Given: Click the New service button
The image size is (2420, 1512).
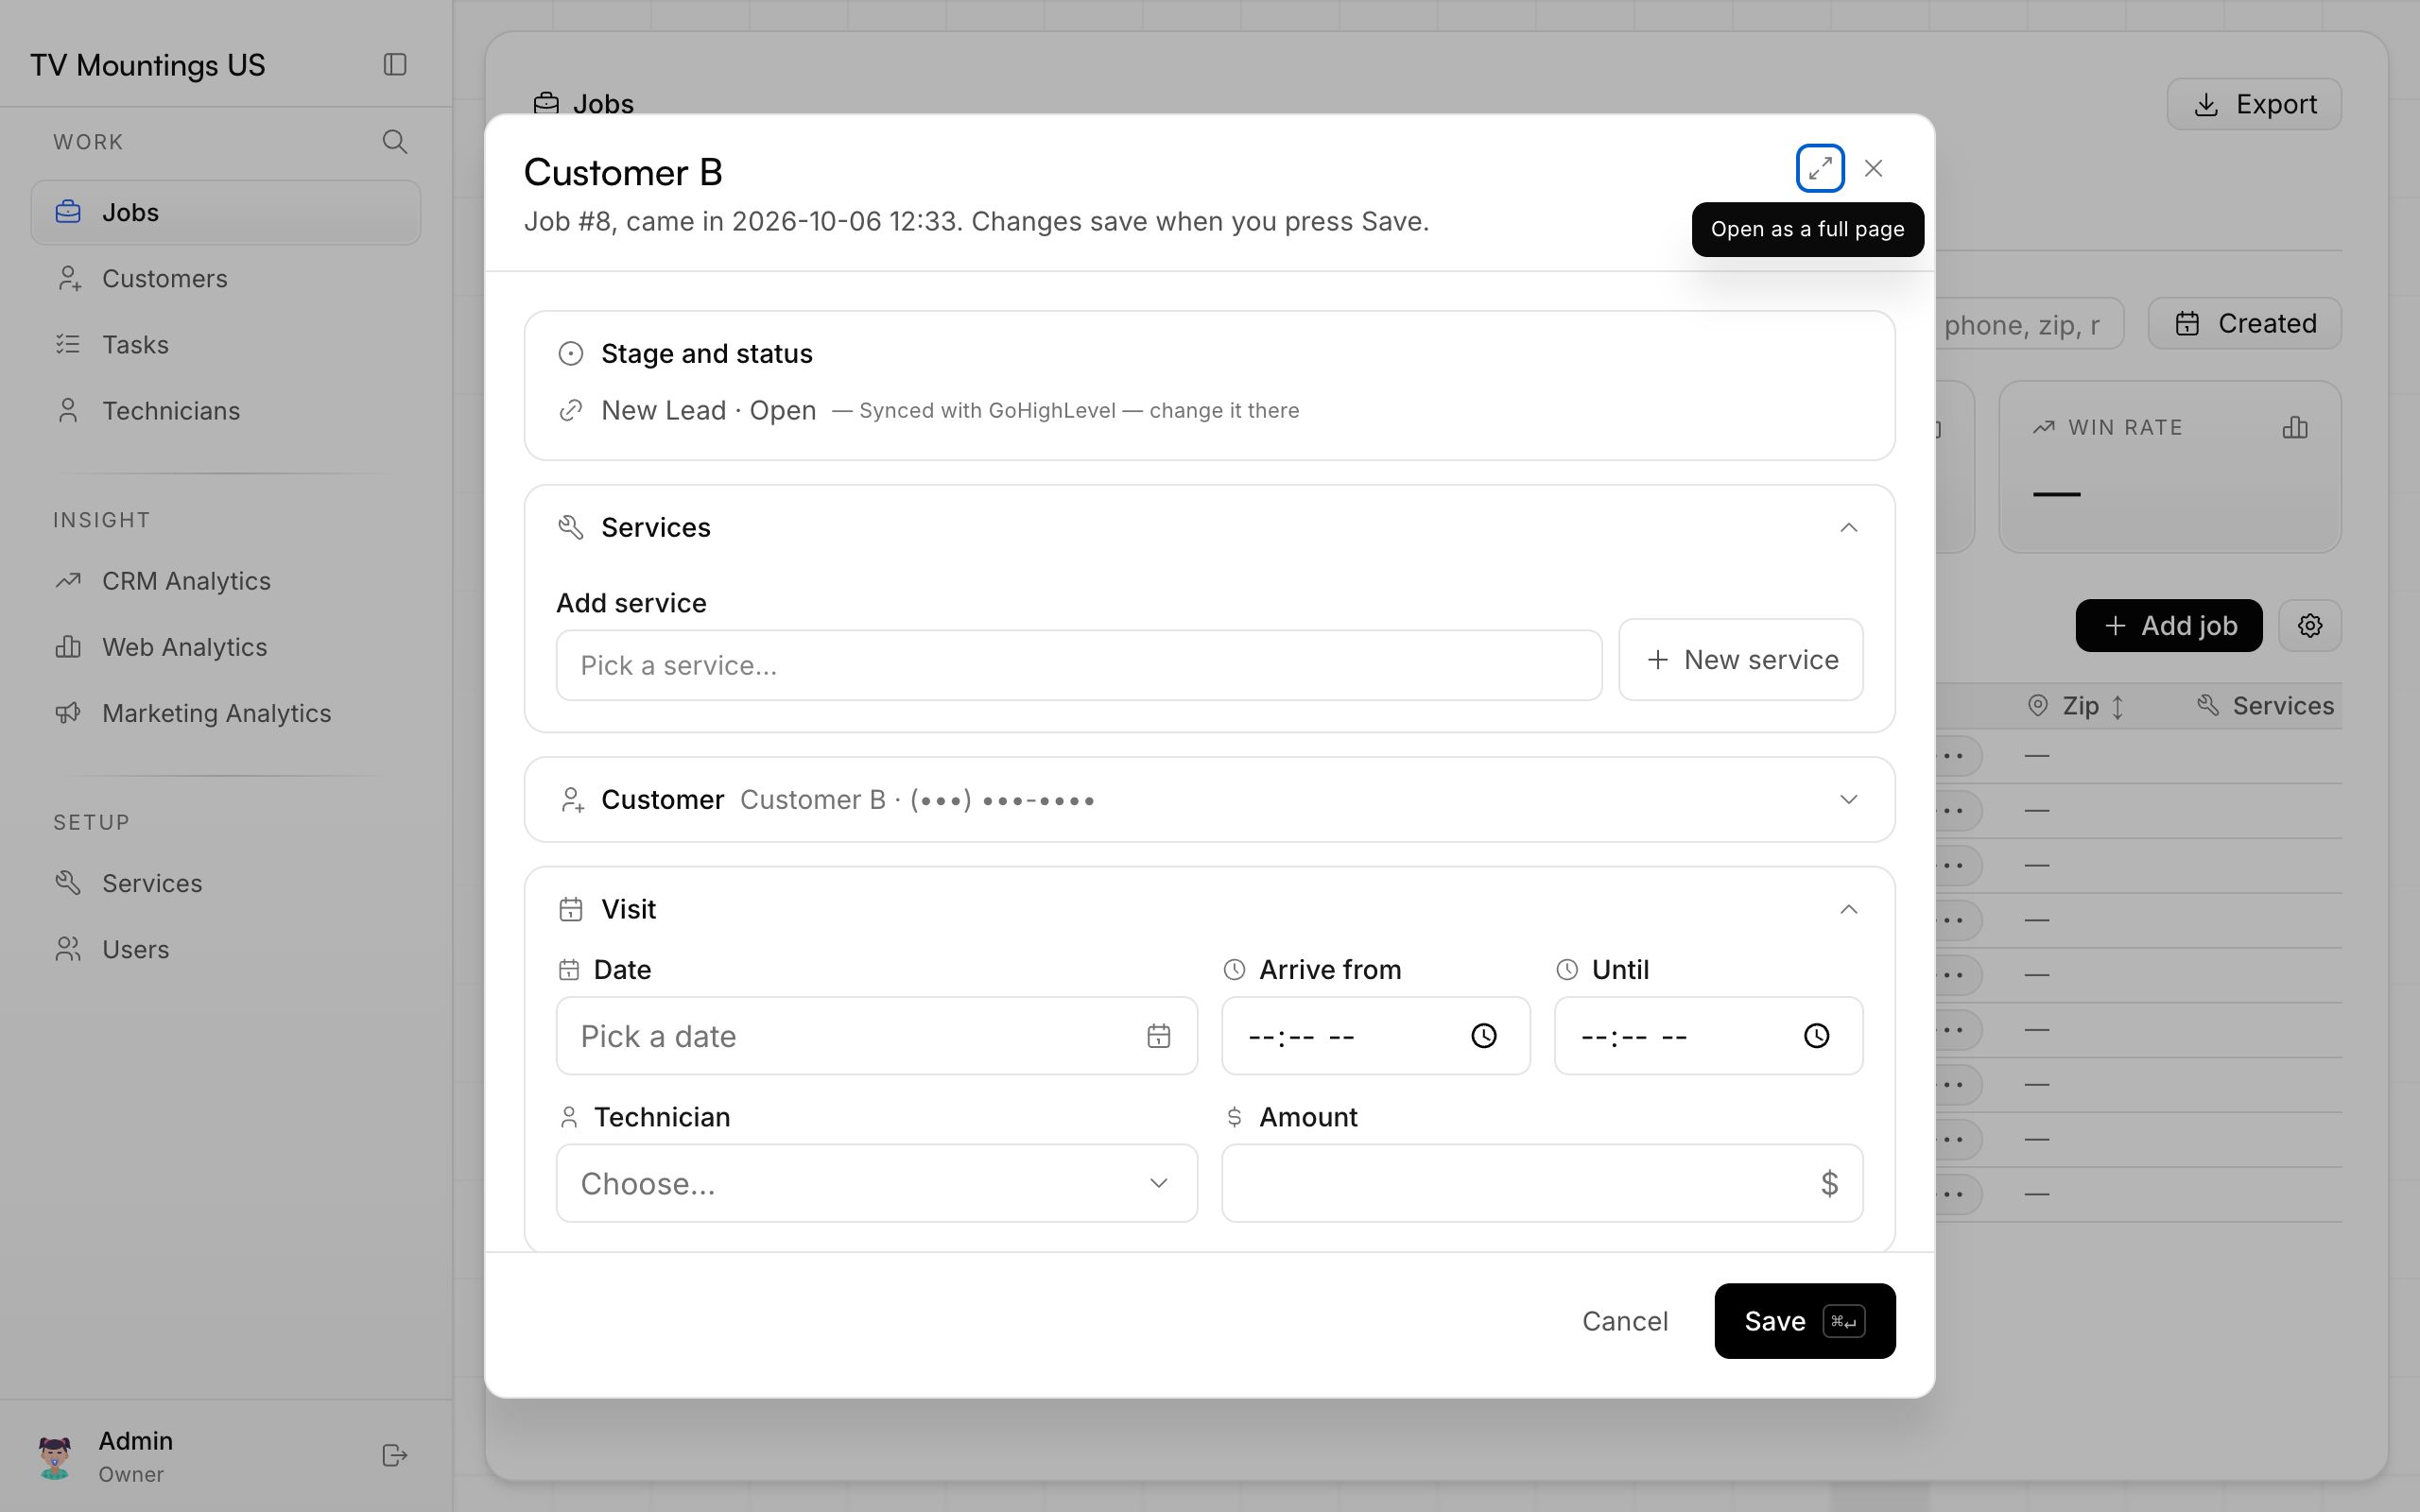Looking at the screenshot, I should [x=1741, y=660].
